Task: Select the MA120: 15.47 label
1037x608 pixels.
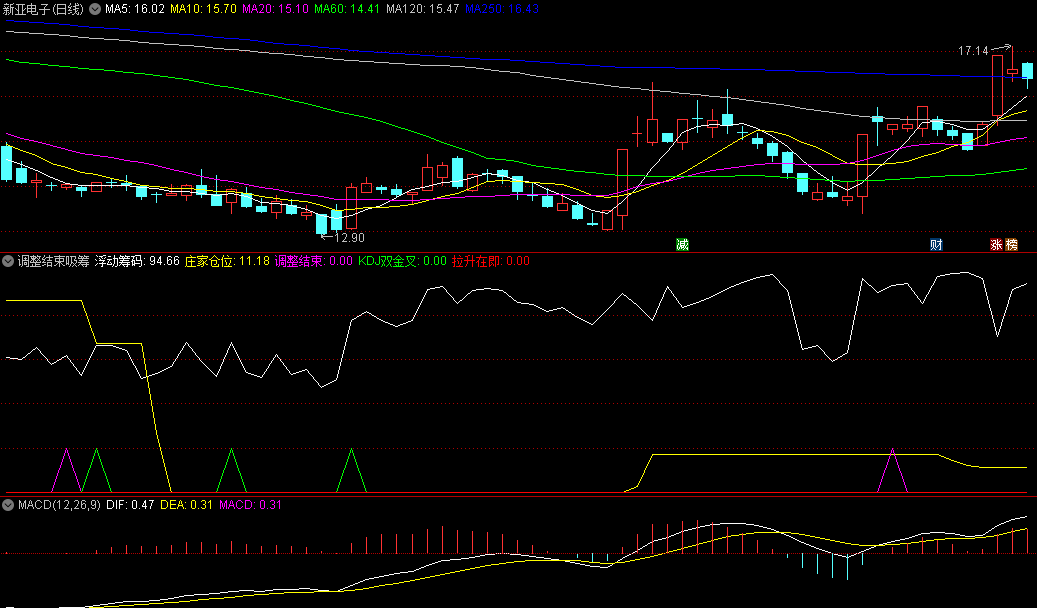Action: pyautogui.click(x=423, y=9)
